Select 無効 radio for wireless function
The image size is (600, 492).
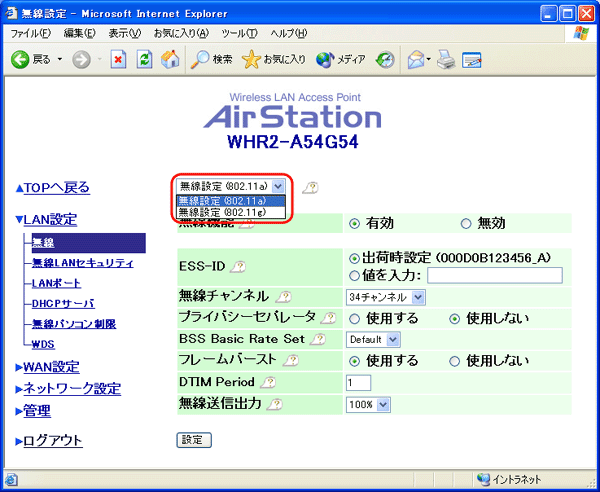tap(466, 224)
